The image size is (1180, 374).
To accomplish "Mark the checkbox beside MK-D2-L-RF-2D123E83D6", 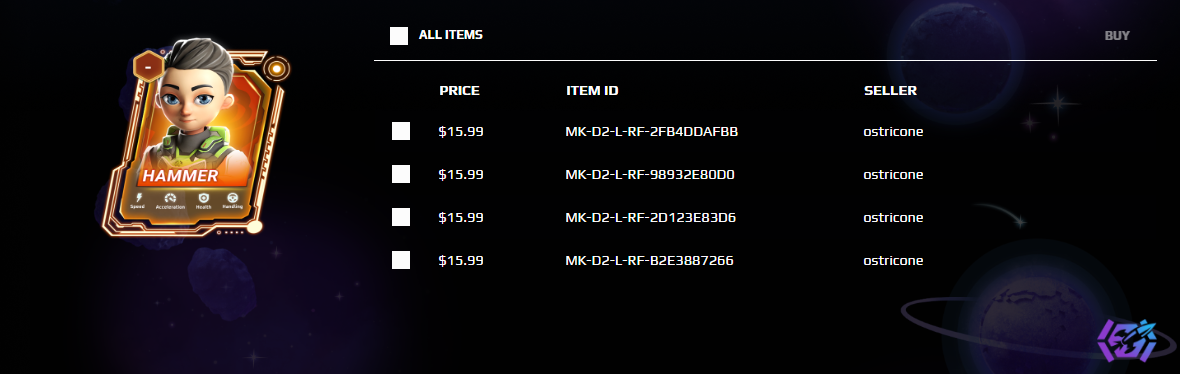I will click(401, 217).
